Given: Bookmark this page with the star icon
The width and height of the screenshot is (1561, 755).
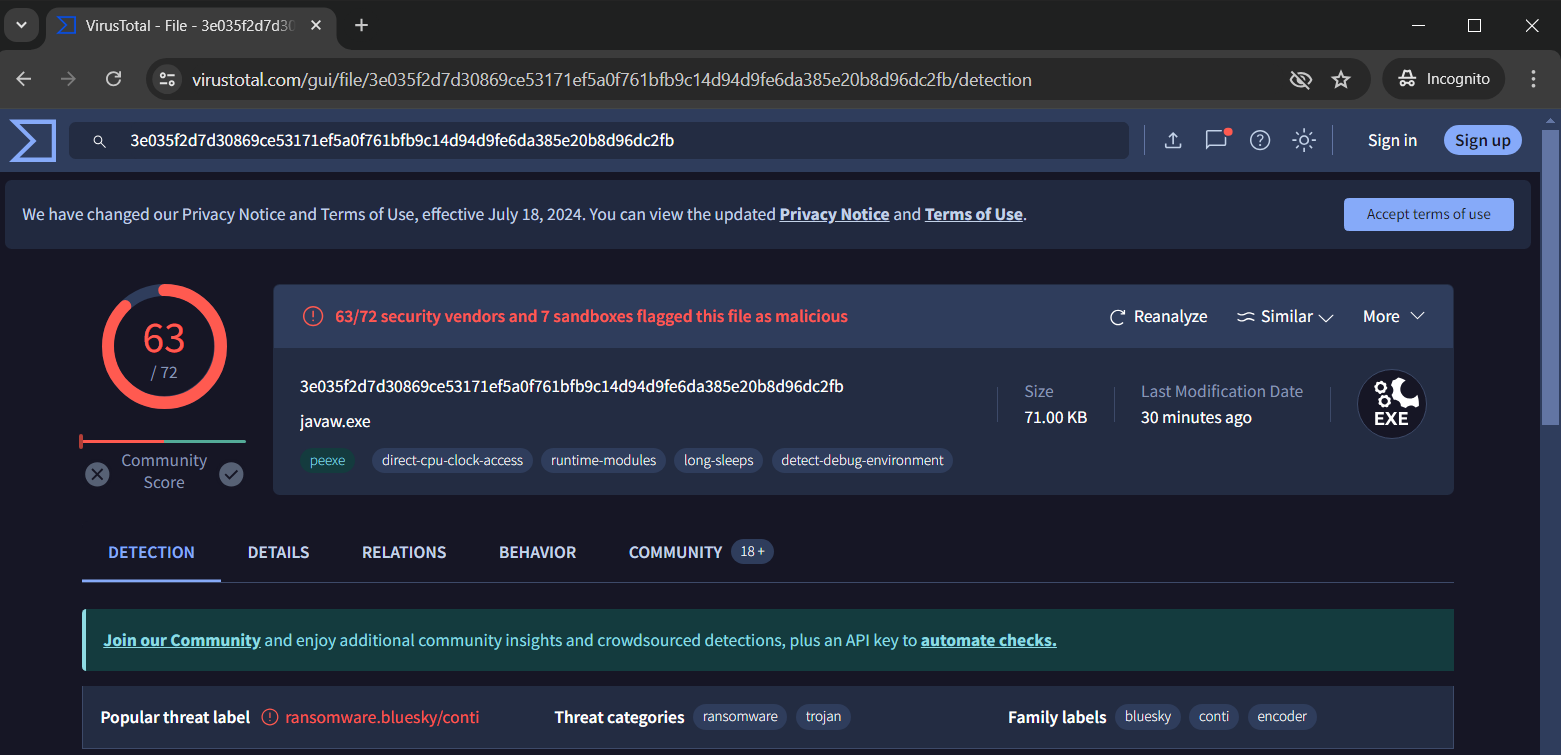Looking at the screenshot, I should (x=1341, y=79).
